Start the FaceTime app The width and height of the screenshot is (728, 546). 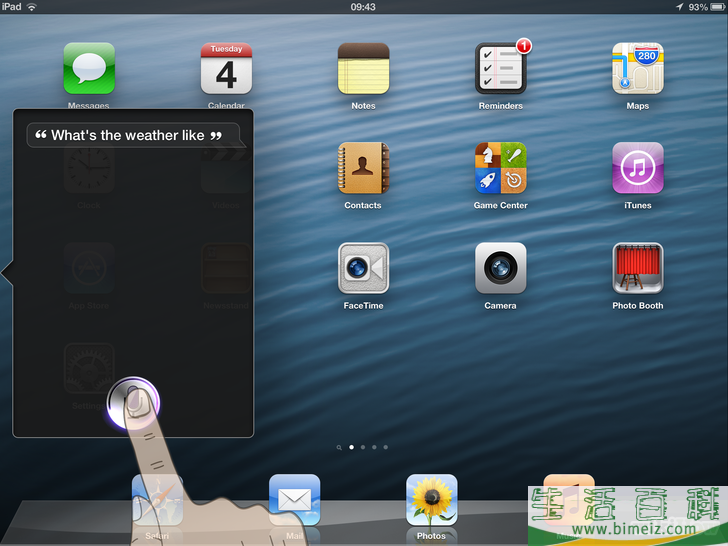364,268
